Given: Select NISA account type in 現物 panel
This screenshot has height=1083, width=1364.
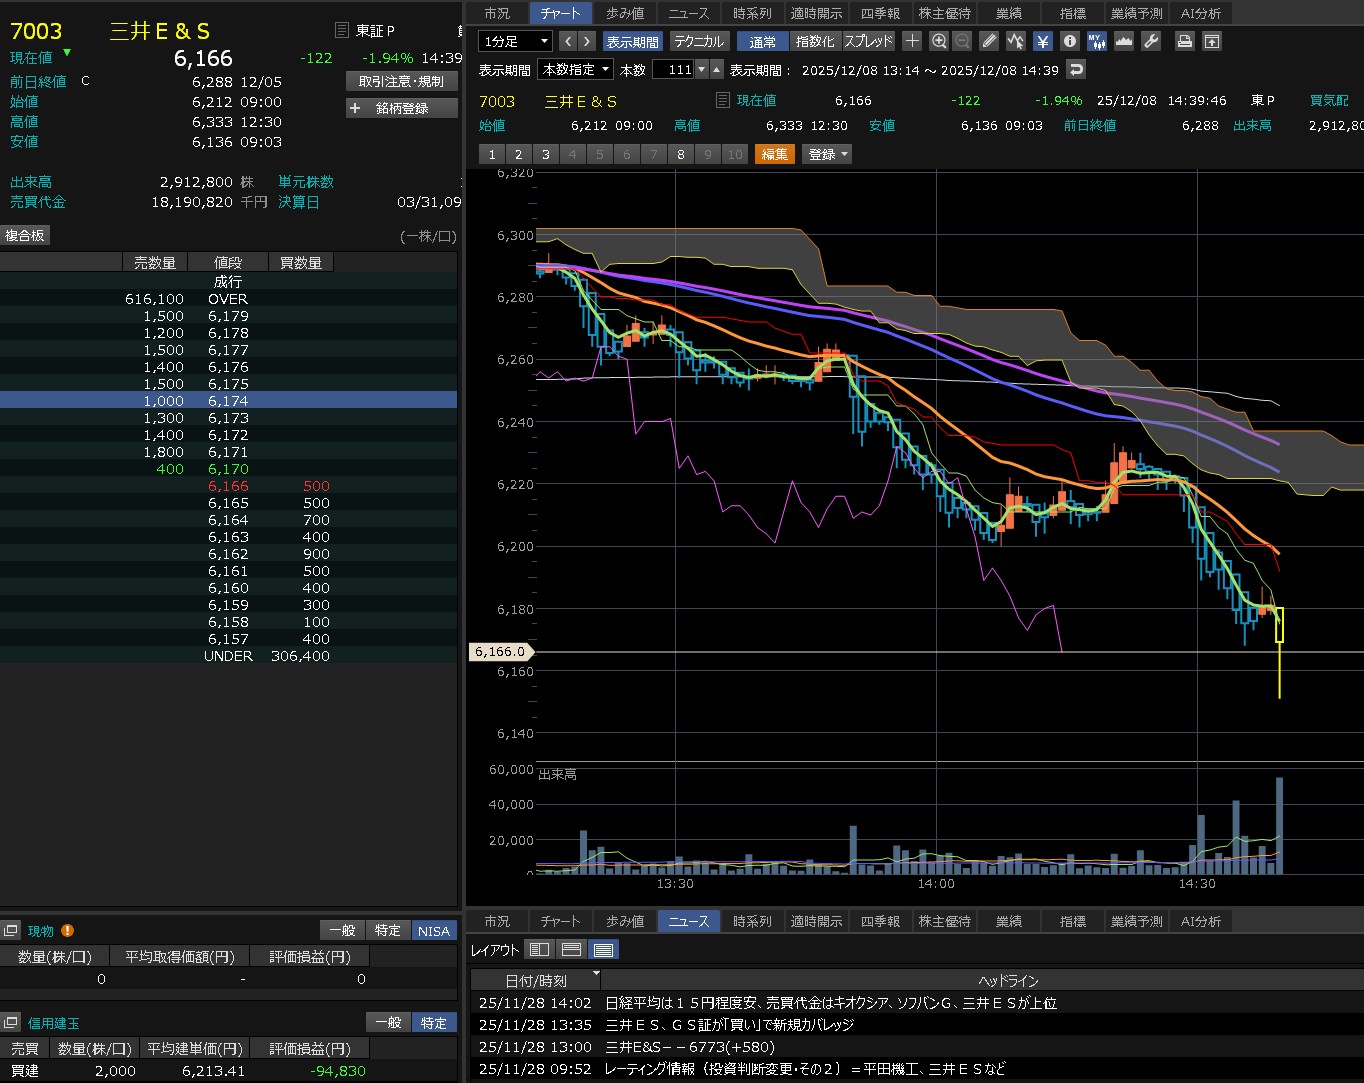Looking at the screenshot, I should pos(433,930).
